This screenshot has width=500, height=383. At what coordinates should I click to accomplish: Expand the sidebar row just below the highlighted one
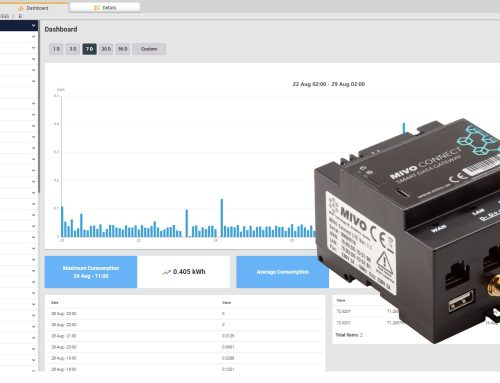(33, 37)
